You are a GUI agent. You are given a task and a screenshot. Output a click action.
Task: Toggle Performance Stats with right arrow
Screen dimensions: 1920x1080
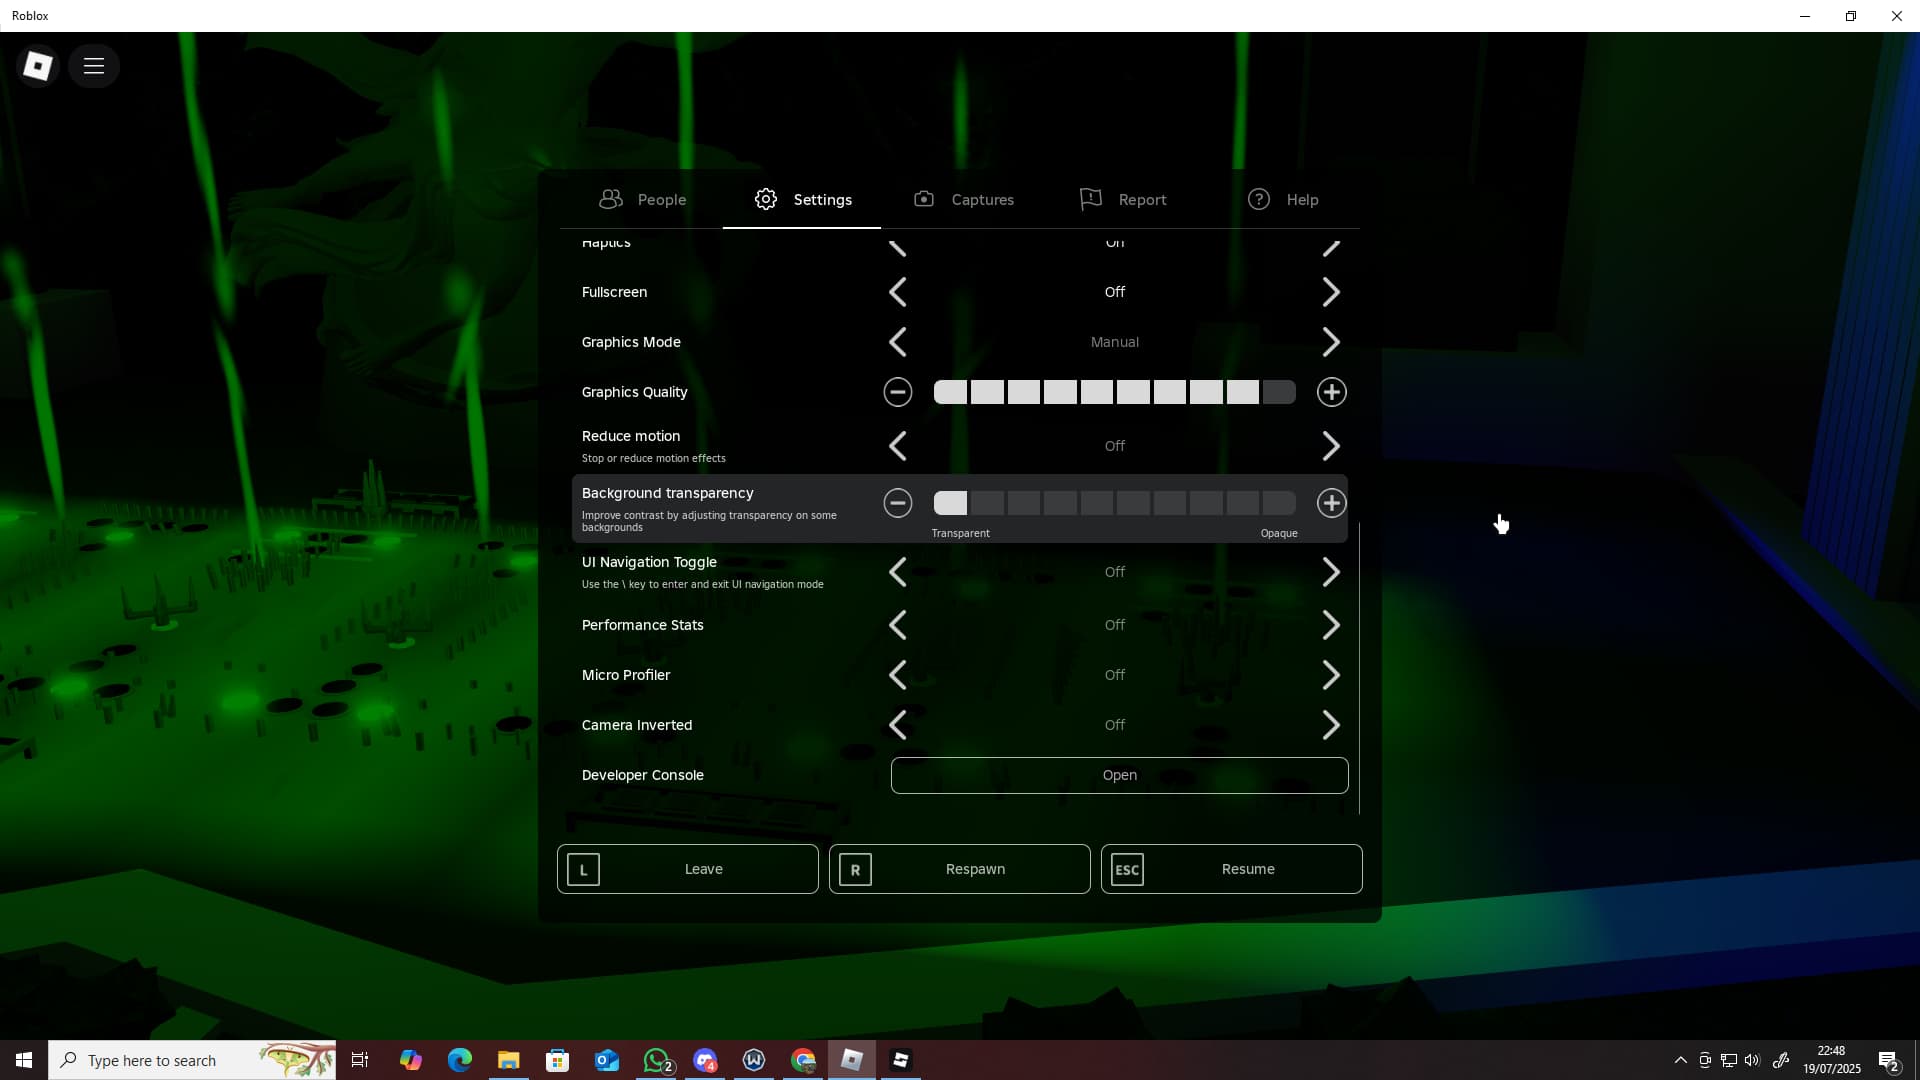click(x=1331, y=625)
